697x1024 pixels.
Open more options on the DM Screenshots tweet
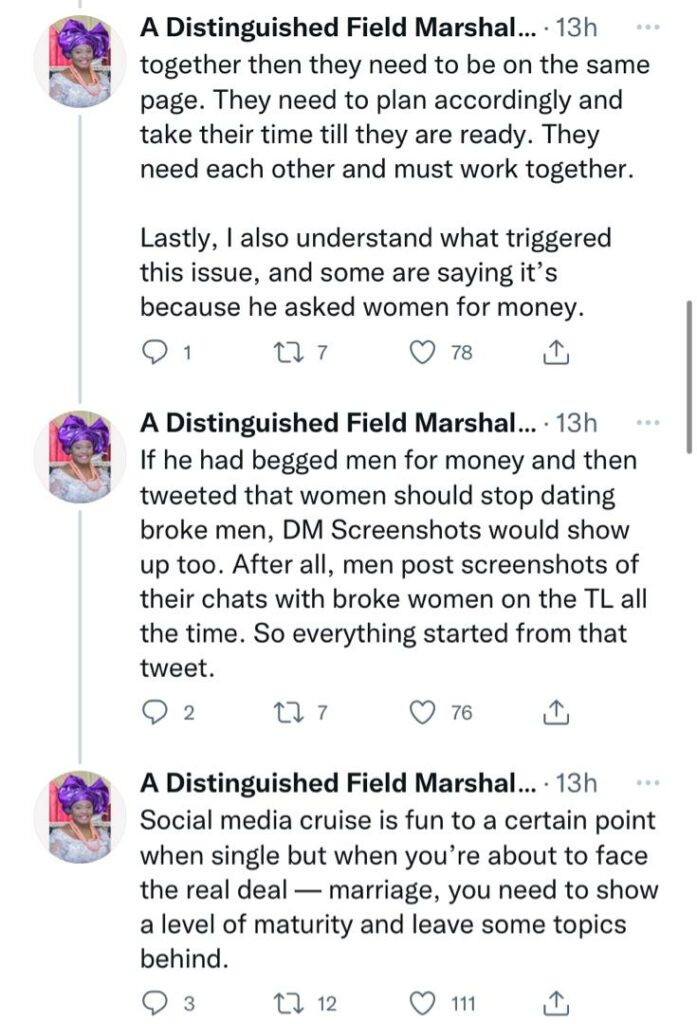coord(647,422)
